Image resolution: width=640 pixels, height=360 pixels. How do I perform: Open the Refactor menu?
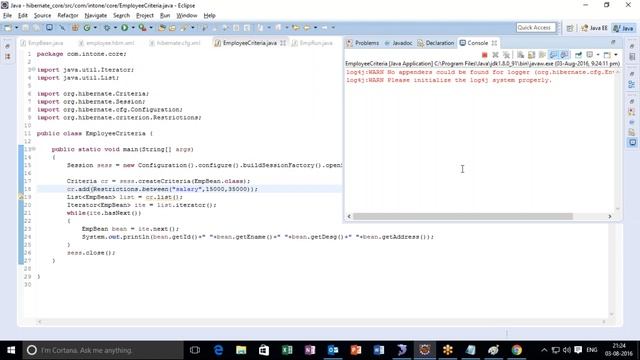click(68, 16)
